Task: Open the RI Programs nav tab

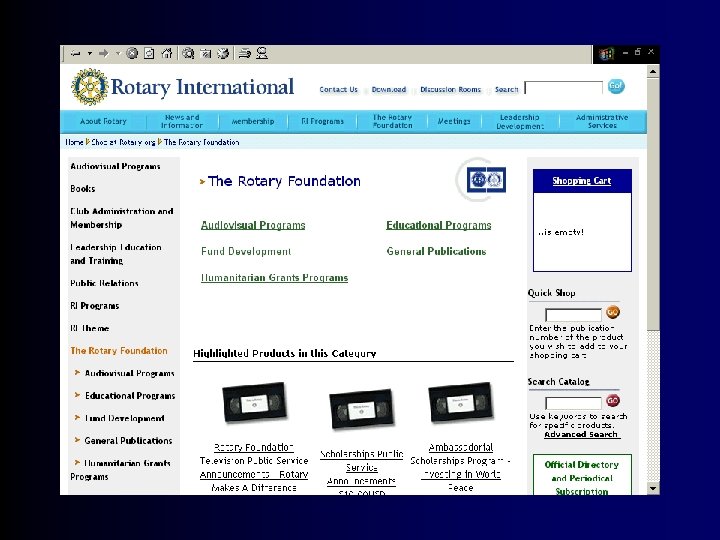Action: coord(322,121)
